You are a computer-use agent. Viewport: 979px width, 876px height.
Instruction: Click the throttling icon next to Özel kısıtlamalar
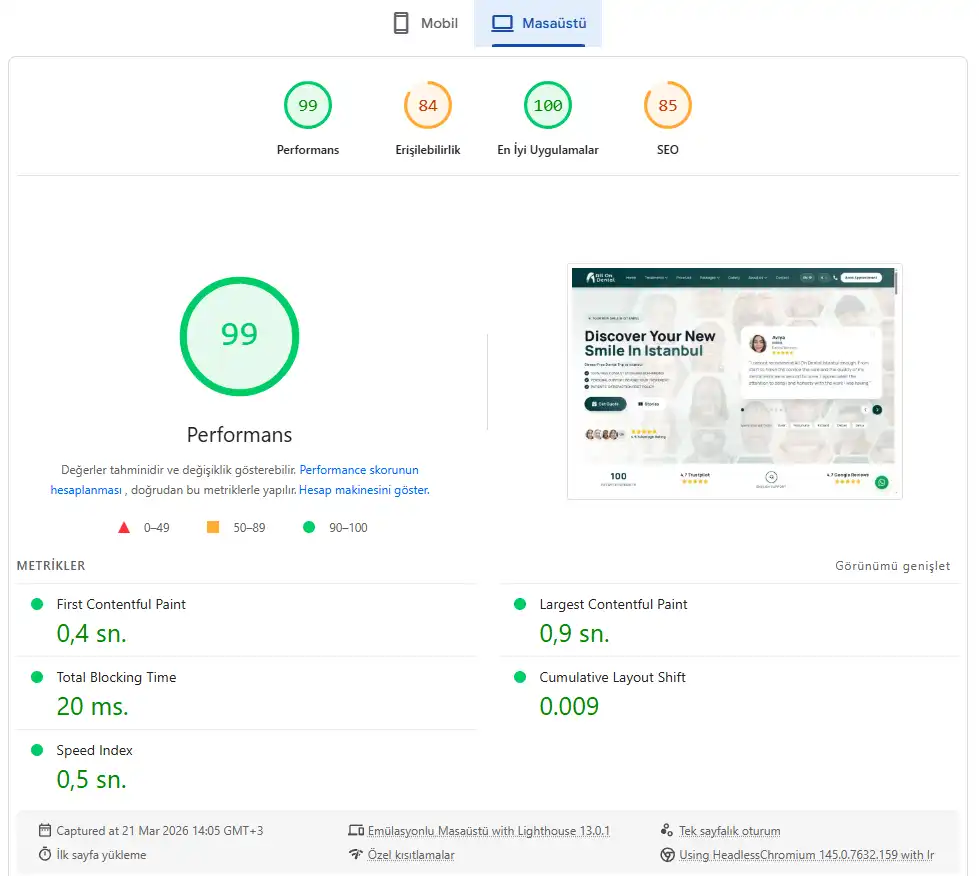tap(356, 855)
